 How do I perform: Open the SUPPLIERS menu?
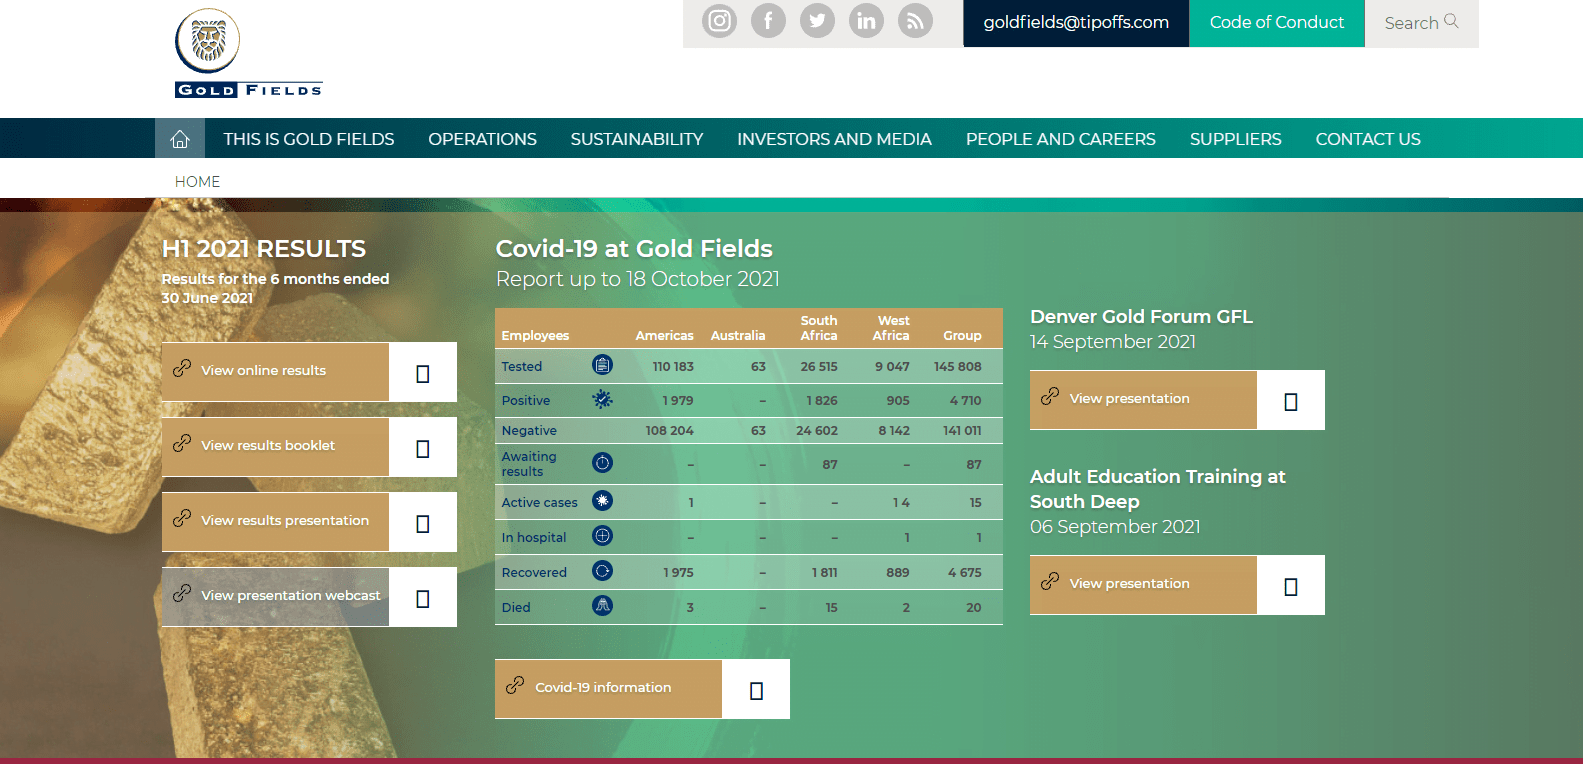tap(1236, 139)
